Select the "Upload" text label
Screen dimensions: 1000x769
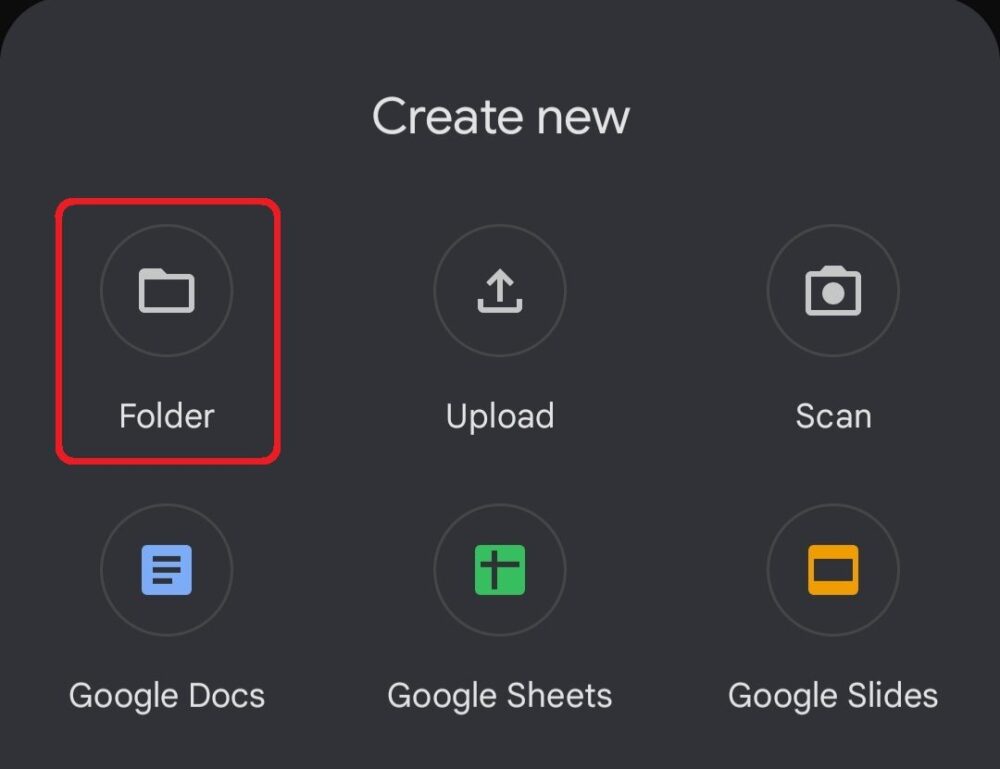point(500,417)
